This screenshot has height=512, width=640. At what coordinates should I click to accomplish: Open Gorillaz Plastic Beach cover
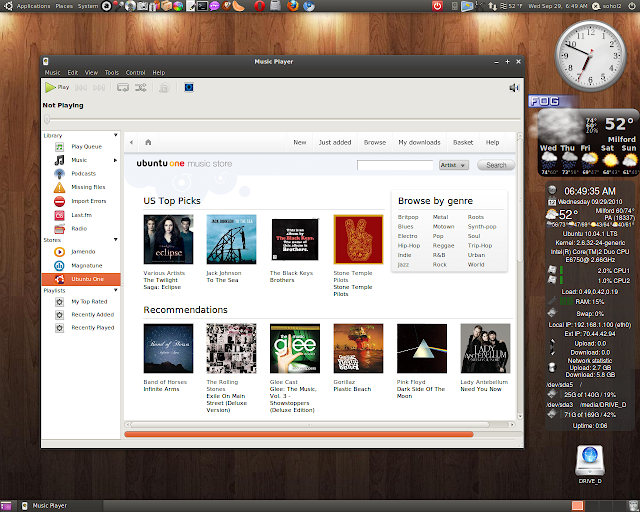pyautogui.click(x=358, y=348)
